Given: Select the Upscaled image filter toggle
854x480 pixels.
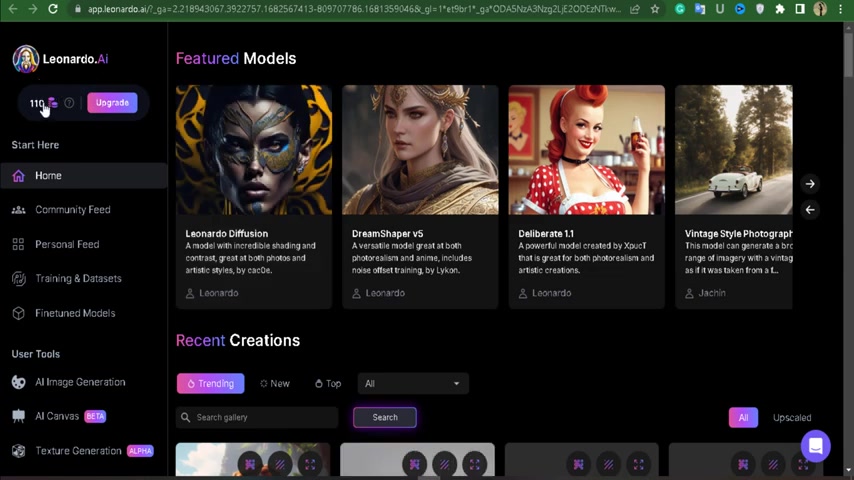Looking at the screenshot, I should coord(792,418).
